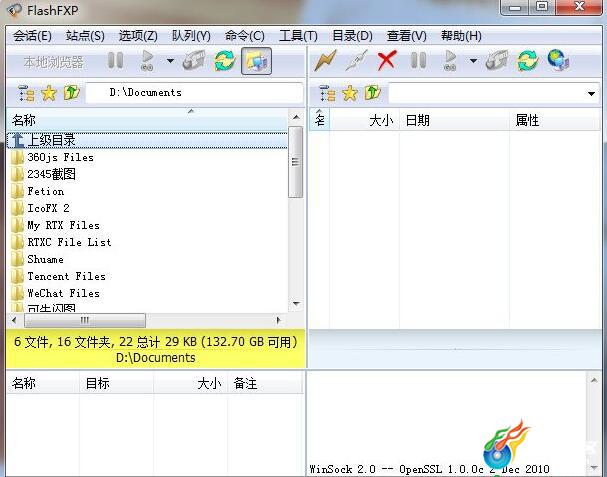Click the remote pane pause button

pos(418,61)
